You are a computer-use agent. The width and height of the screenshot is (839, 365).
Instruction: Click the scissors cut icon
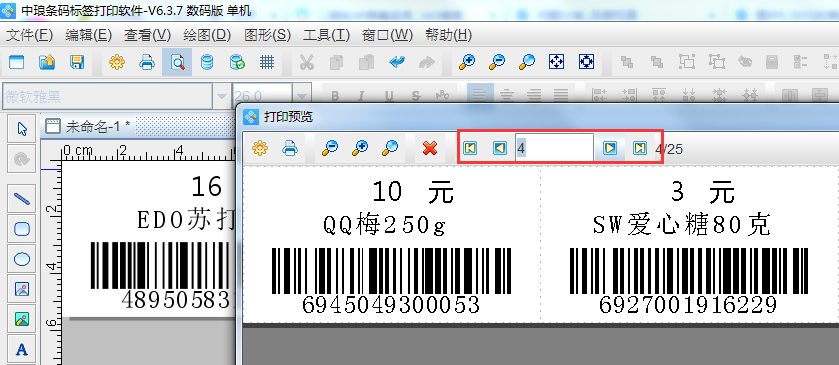pos(306,63)
